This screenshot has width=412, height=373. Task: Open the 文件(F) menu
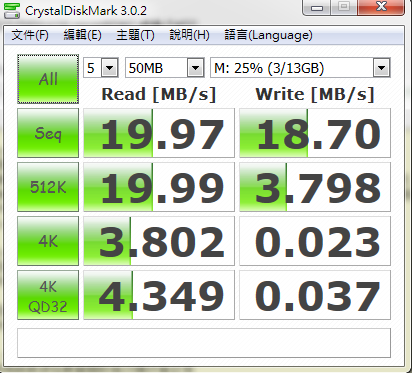30,35
